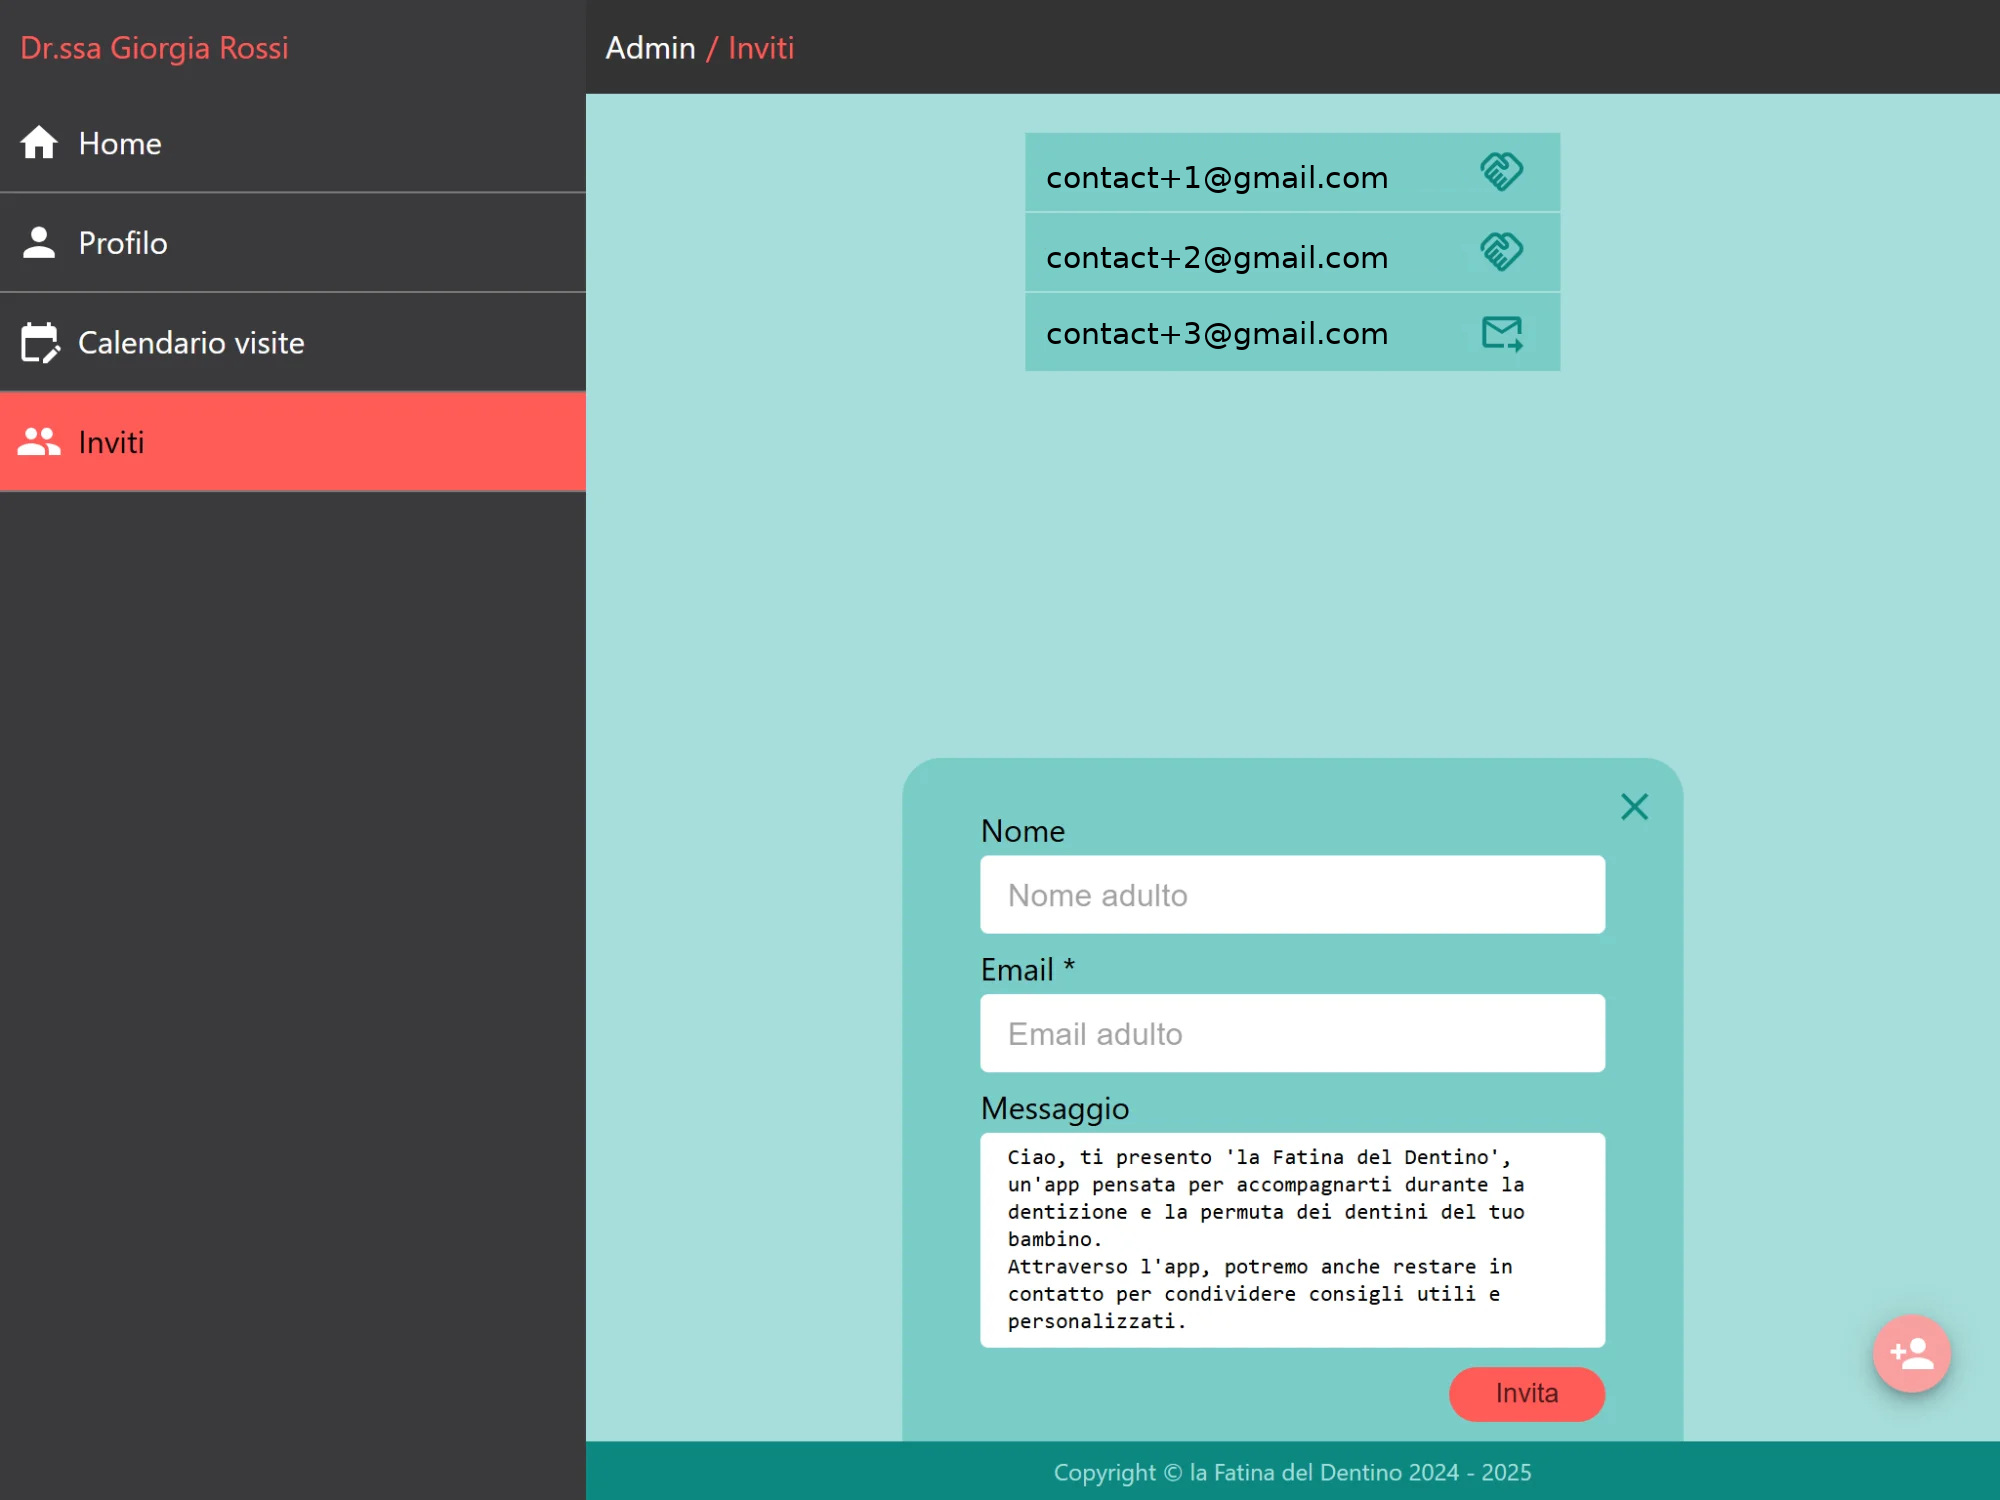Screen dimensions: 2000x1500
Task: Navigate to Home in the sidebar
Action: tap(120, 143)
